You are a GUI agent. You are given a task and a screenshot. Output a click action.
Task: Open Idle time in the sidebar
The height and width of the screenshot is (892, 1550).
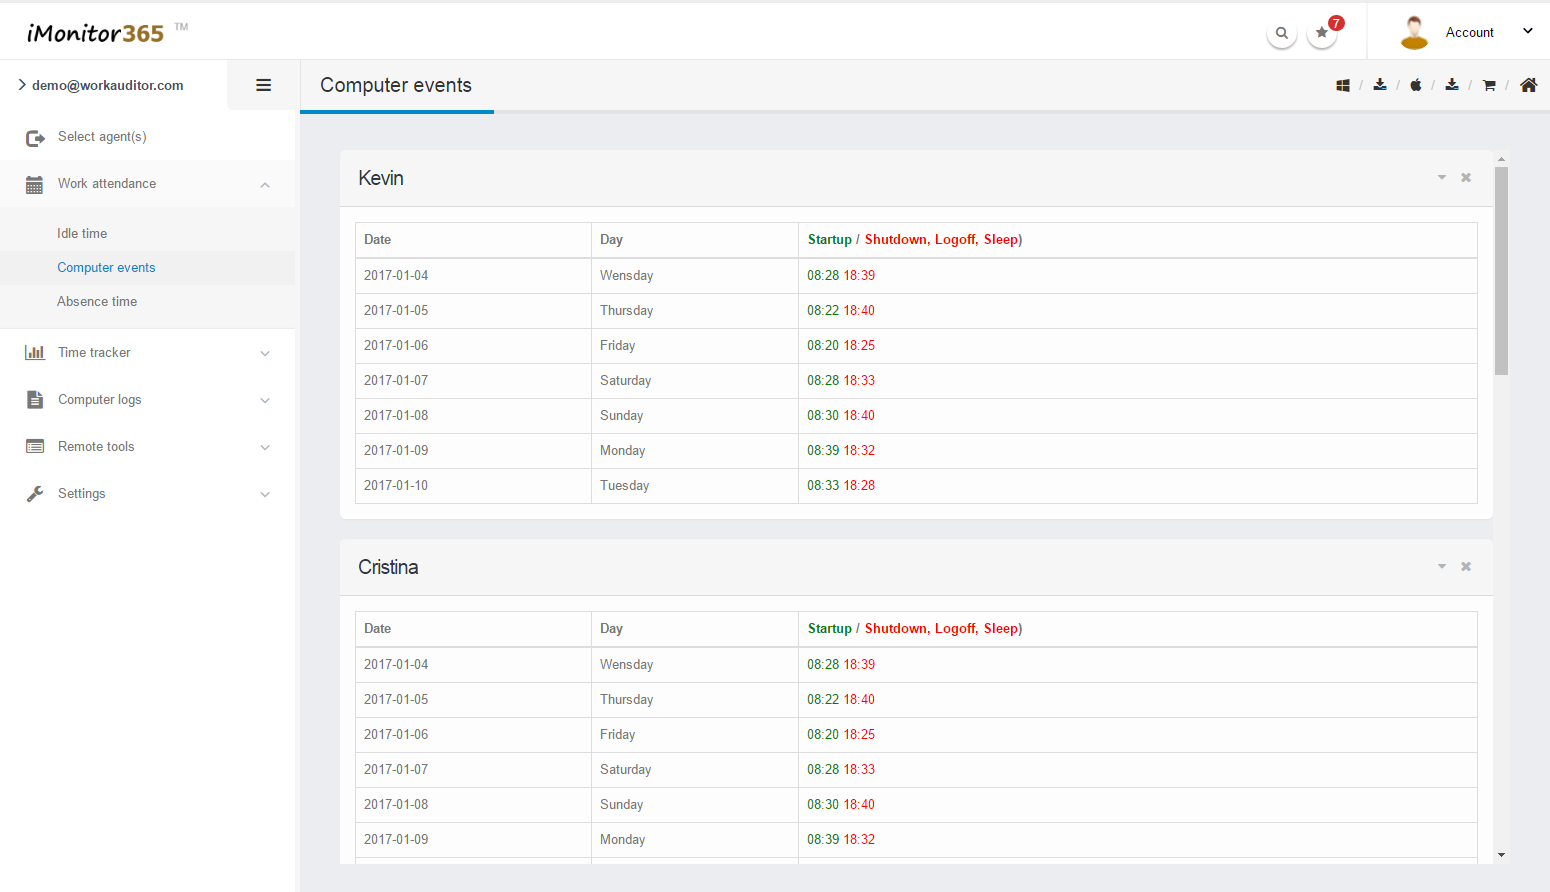pyautogui.click(x=82, y=234)
